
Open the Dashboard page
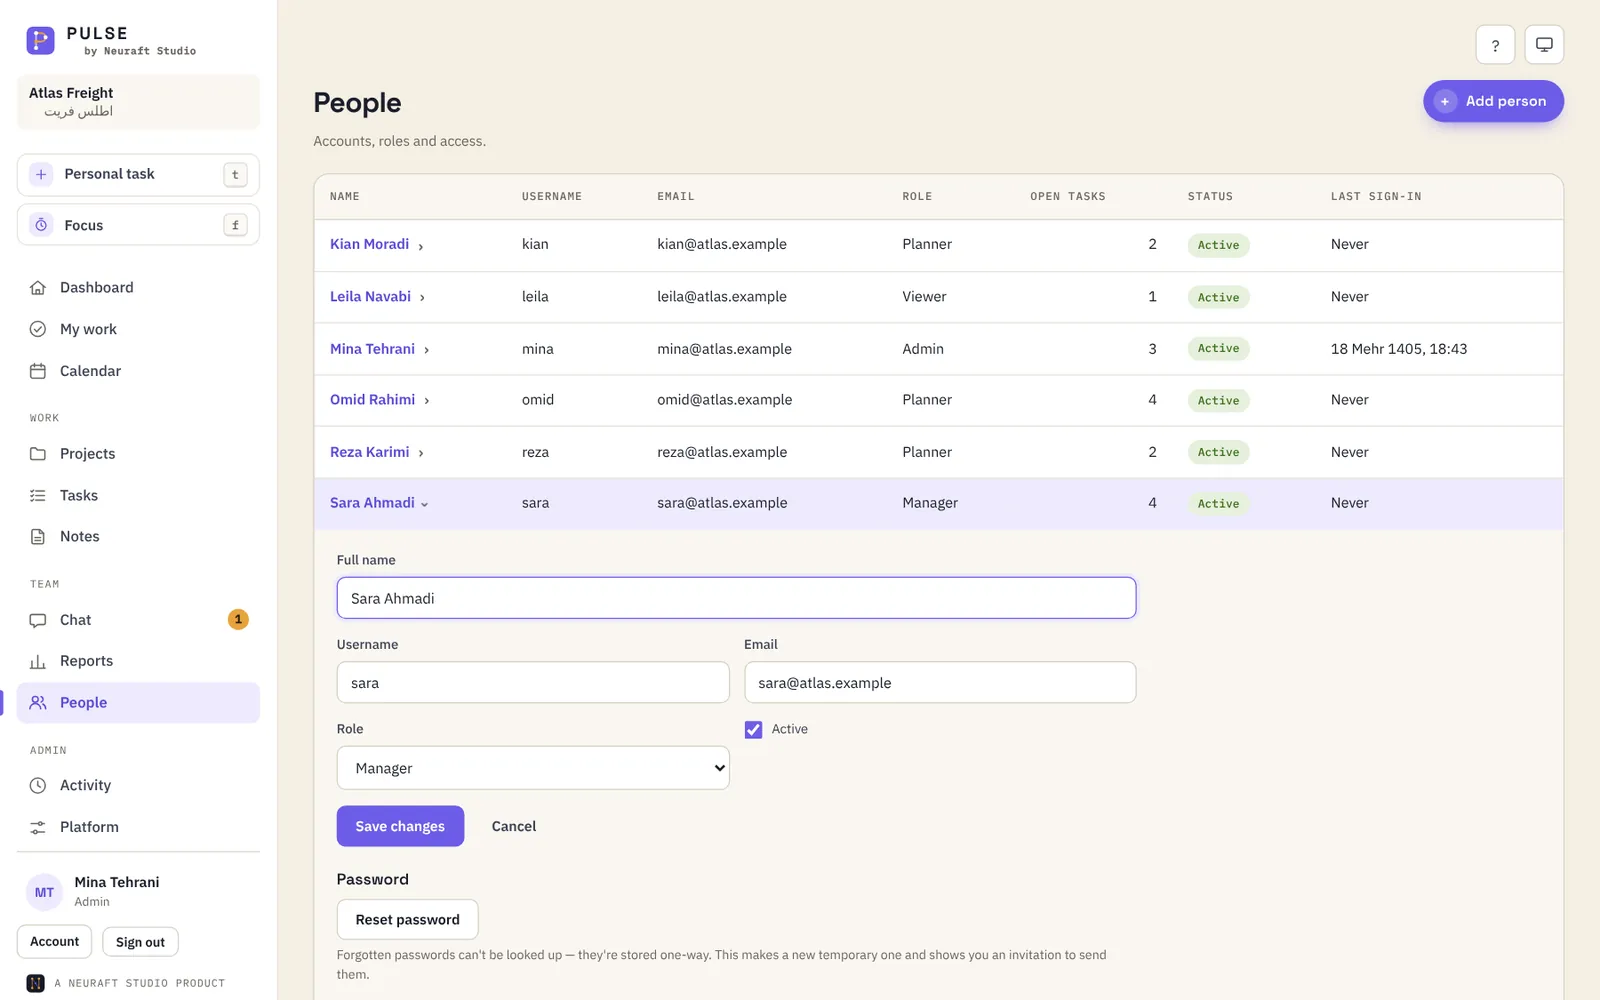coord(138,288)
